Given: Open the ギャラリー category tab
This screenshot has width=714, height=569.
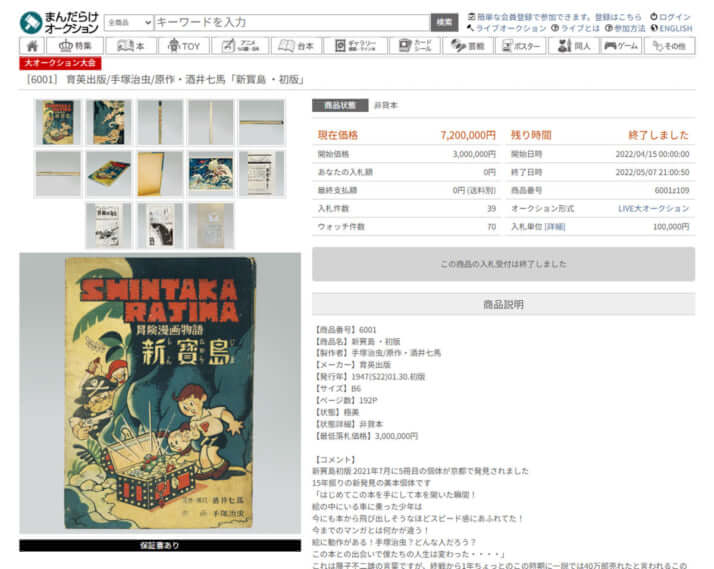Looking at the screenshot, I should 355,46.
